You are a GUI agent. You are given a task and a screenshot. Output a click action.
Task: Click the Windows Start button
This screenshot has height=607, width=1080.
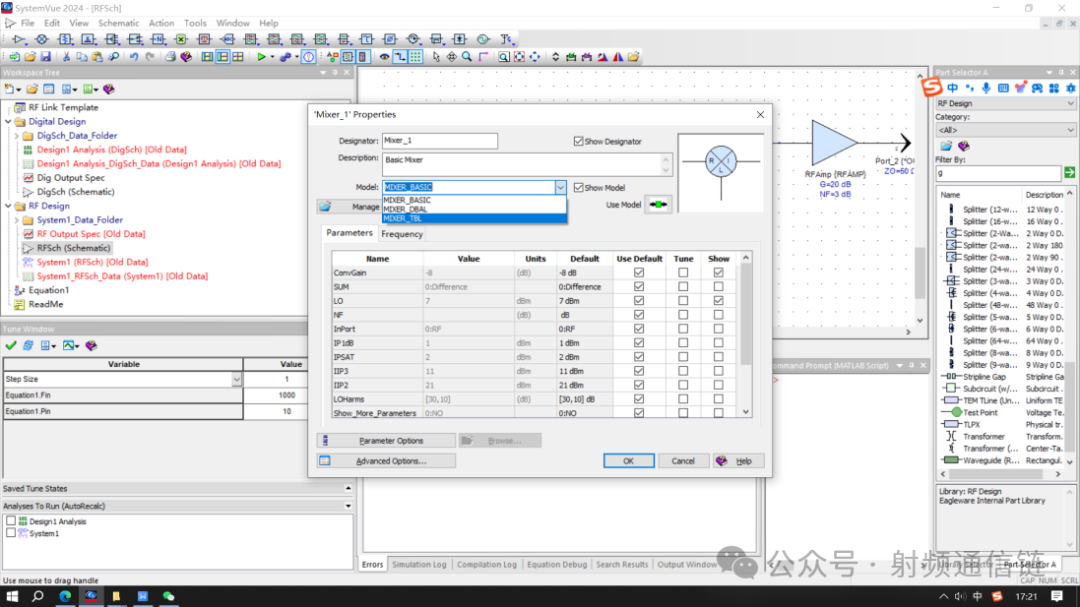click(12, 597)
